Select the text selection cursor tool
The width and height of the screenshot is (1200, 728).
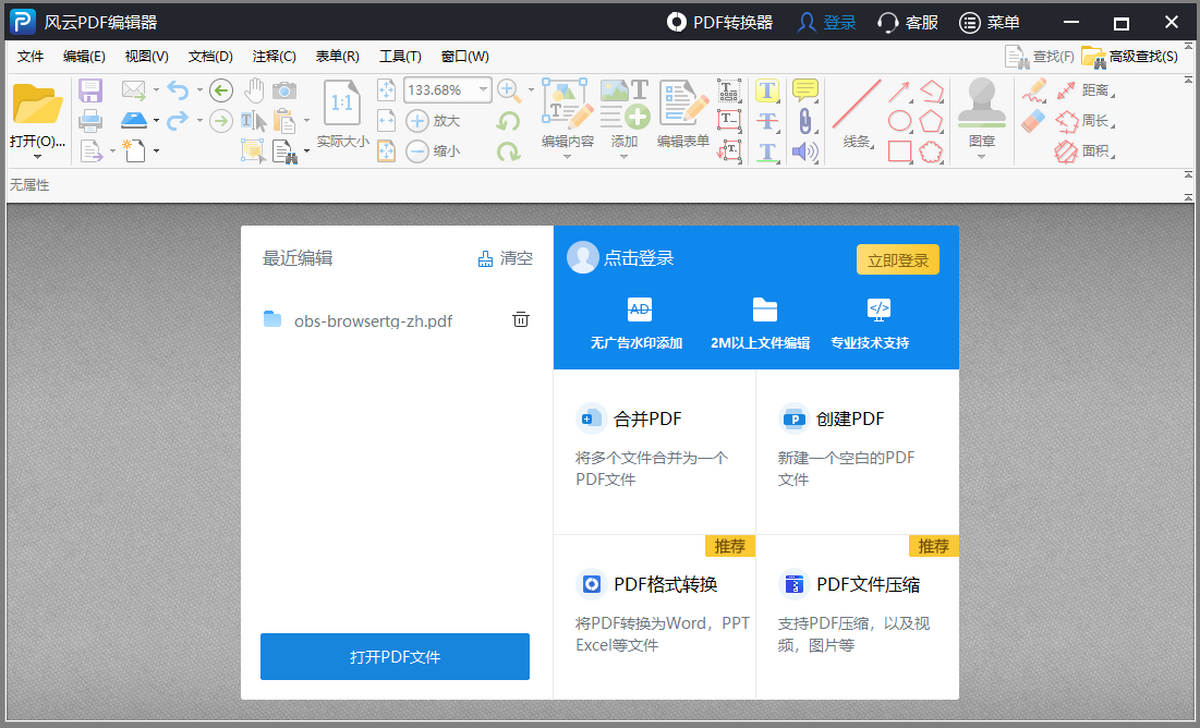253,121
